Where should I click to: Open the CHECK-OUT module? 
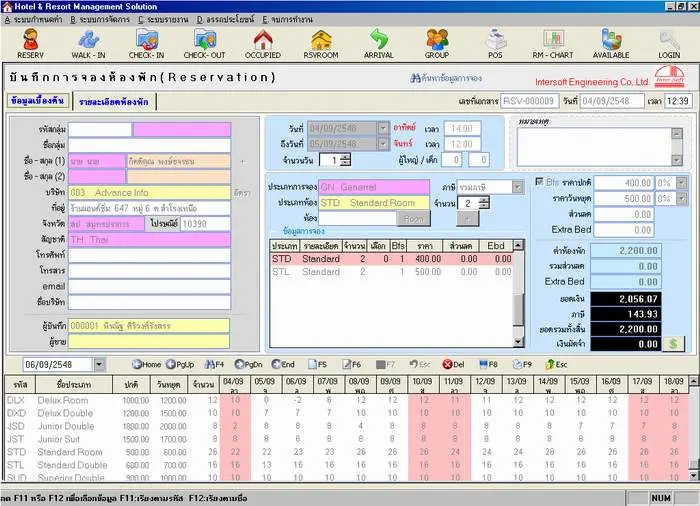(204, 43)
